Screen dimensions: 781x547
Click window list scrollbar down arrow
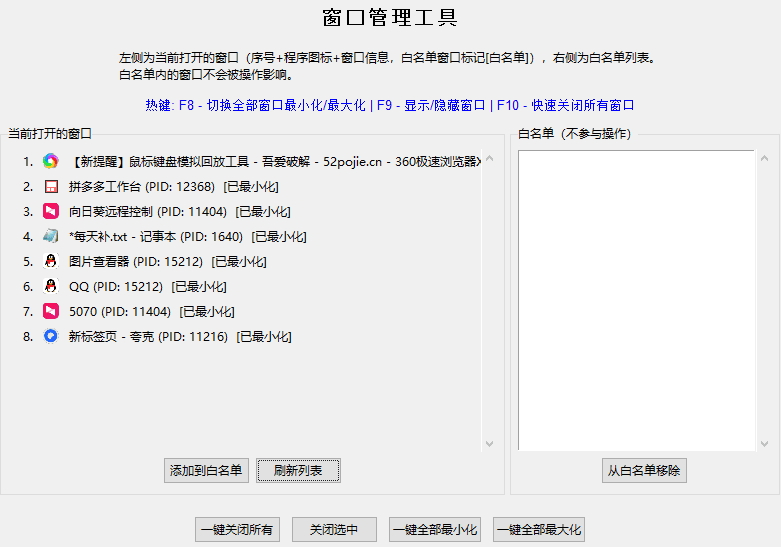[x=489, y=443]
